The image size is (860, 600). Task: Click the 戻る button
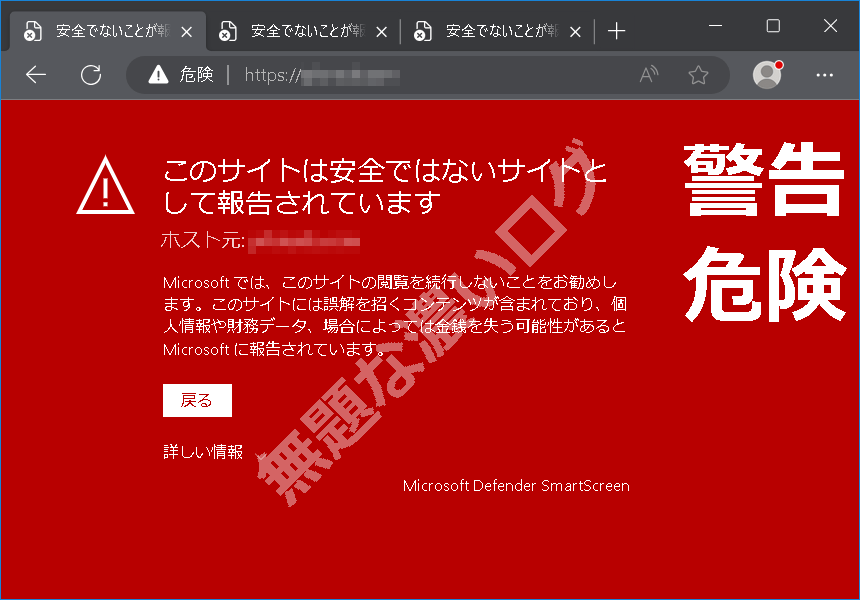pos(197,400)
